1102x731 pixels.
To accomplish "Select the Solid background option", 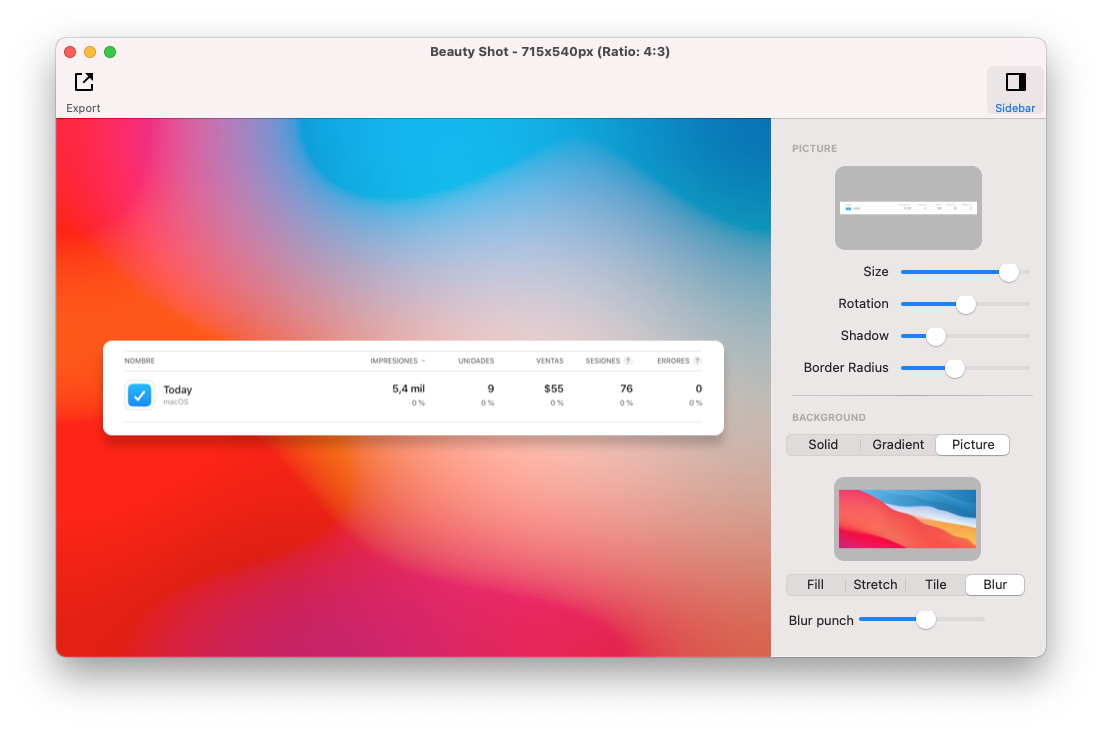I will tap(823, 444).
